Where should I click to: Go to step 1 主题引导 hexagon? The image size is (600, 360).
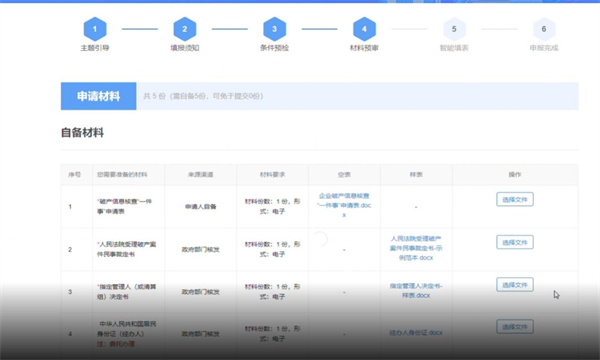point(95,29)
